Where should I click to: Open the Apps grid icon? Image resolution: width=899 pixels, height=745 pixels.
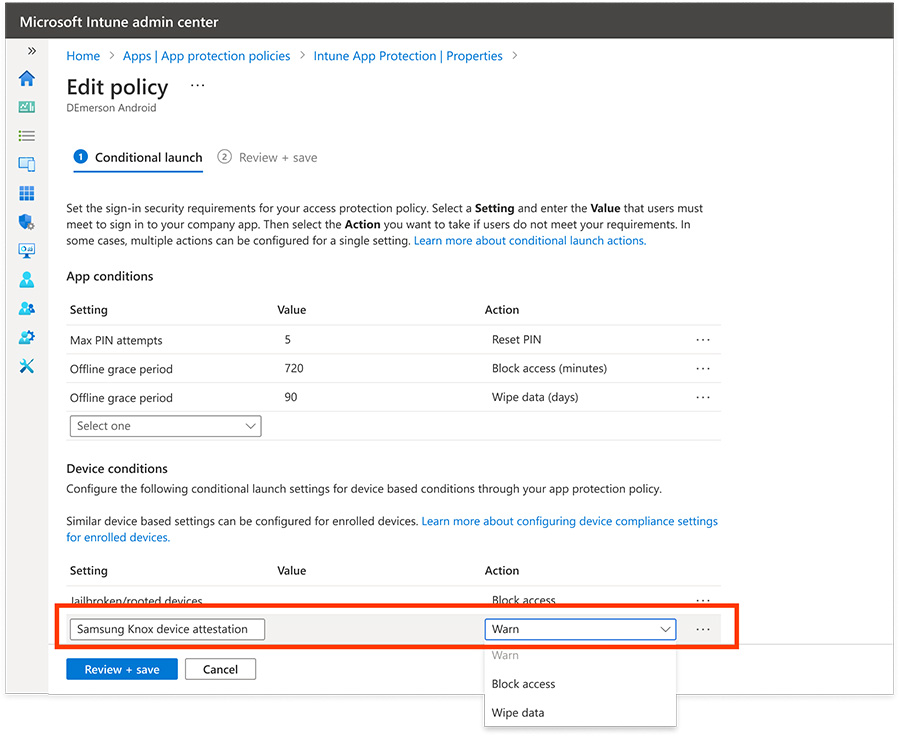(26, 193)
